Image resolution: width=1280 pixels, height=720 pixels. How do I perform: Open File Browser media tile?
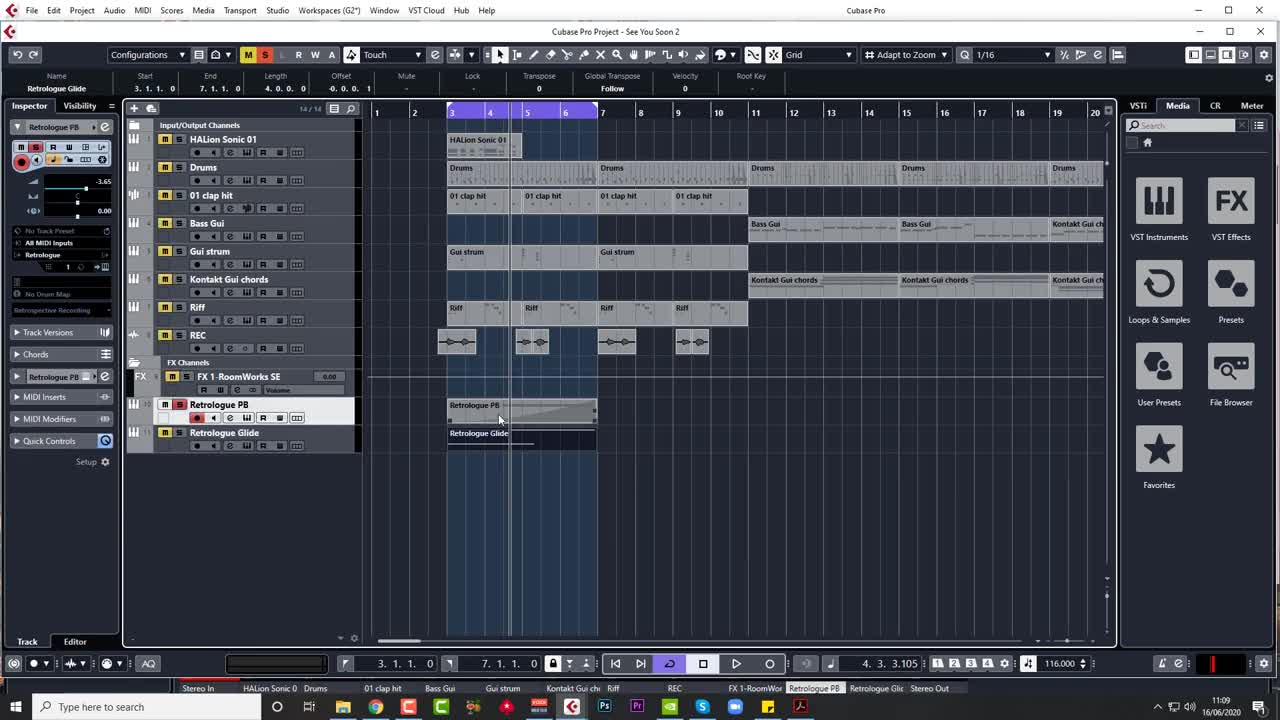(x=1231, y=376)
